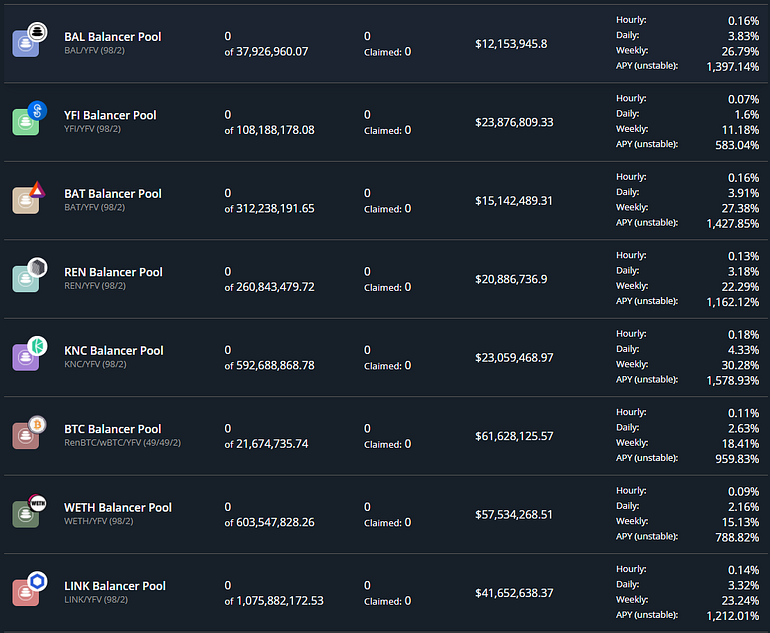Click the BTC pool APY 959.83%
The width and height of the screenshot is (770, 633).
tap(737, 459)
